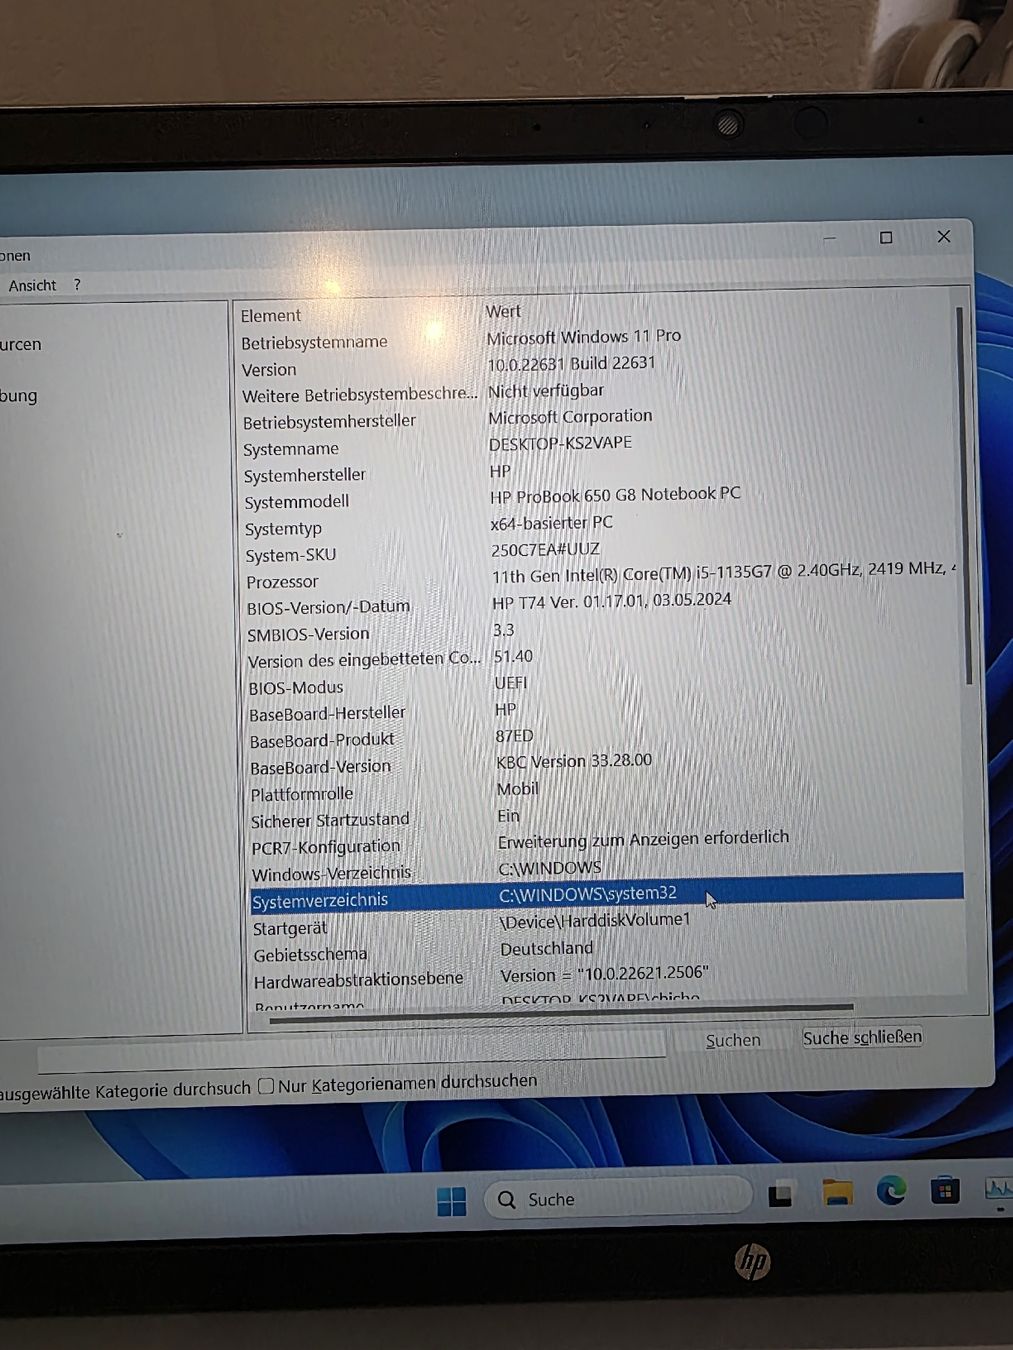Click the value 250C7EA#UUZ

(545, 550)
